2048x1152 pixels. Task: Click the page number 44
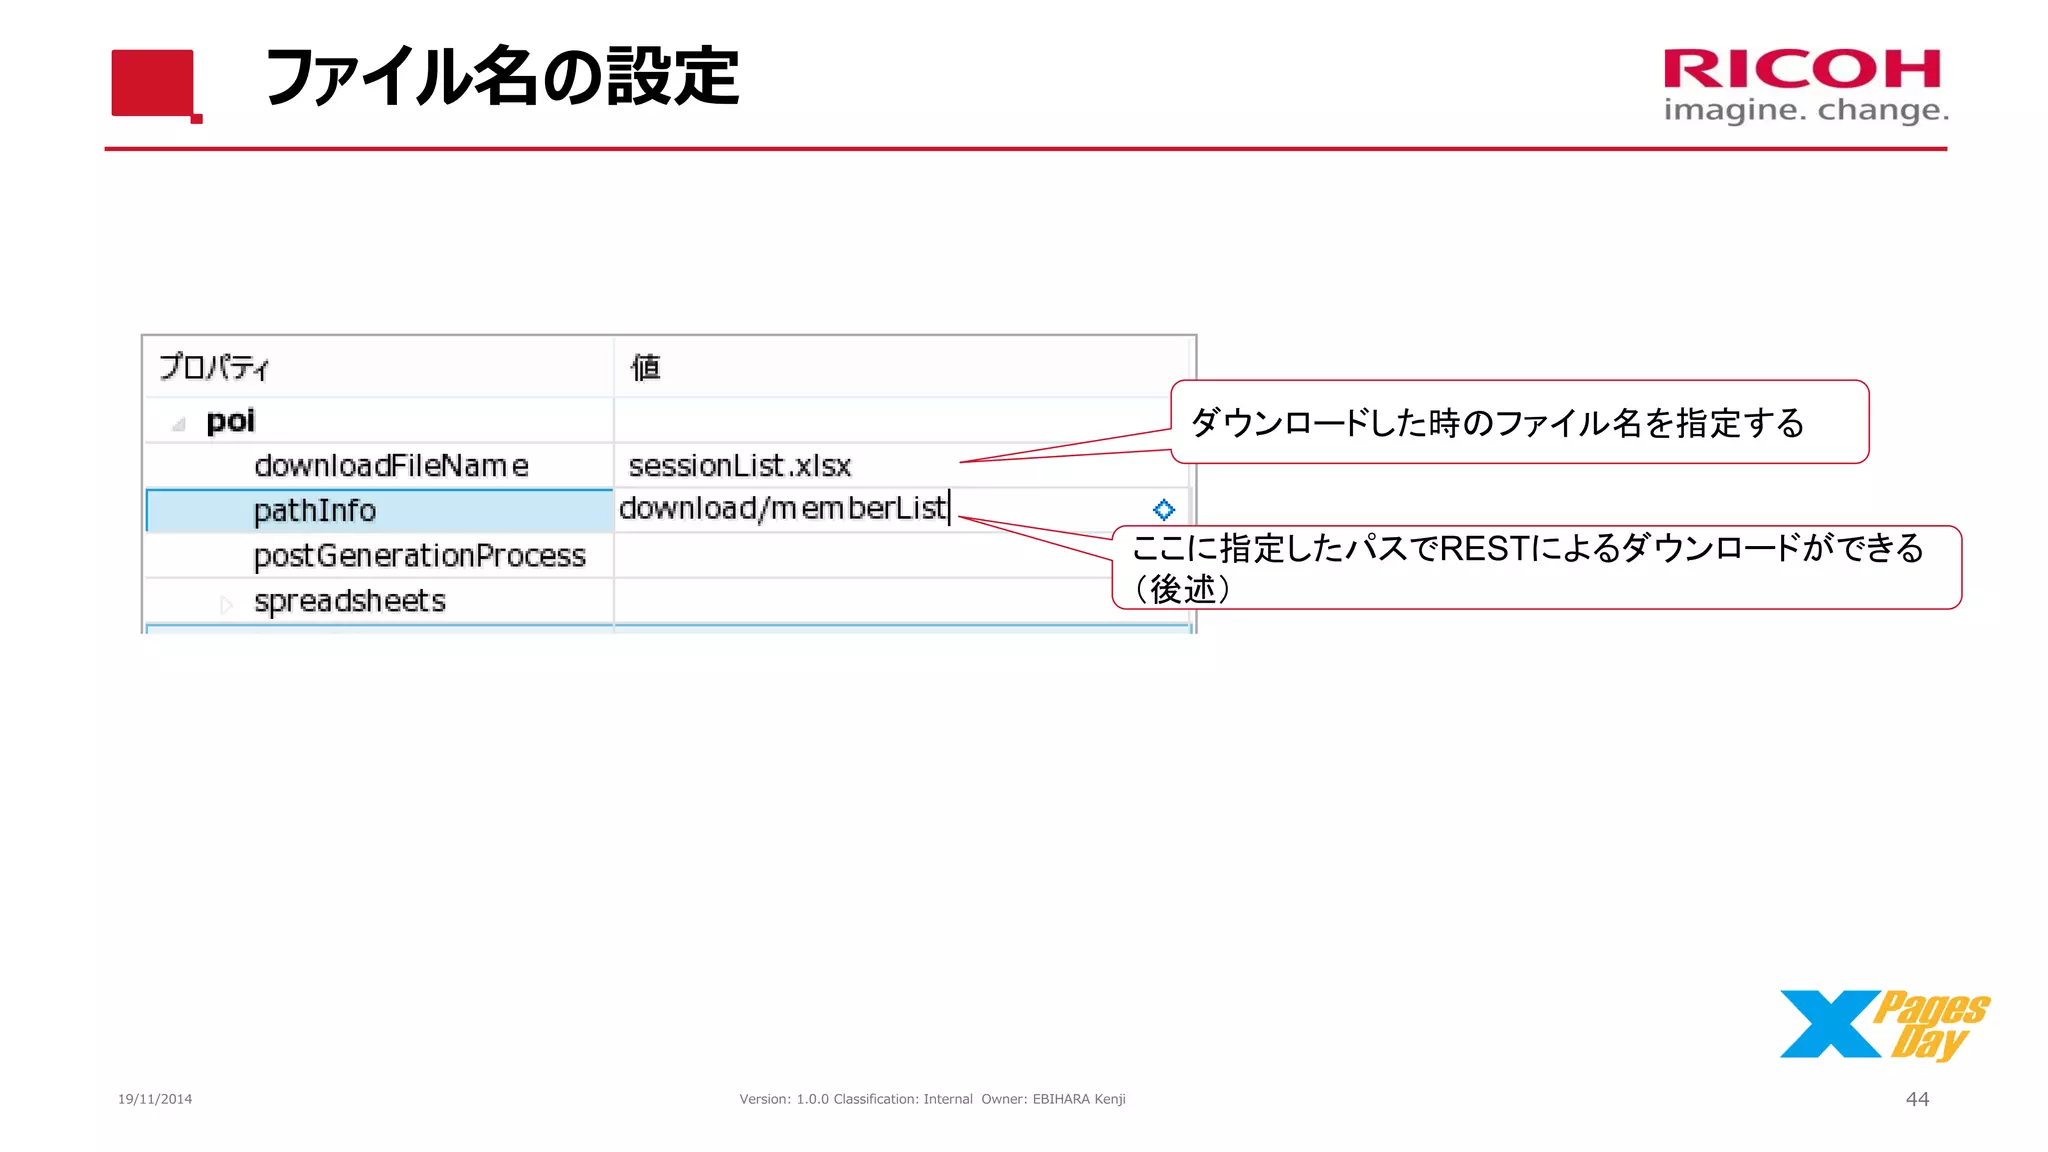(x=1917, y=1099)
